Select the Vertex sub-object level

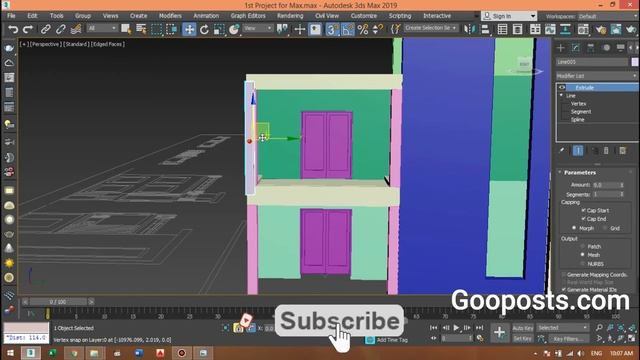coord(578,104)
